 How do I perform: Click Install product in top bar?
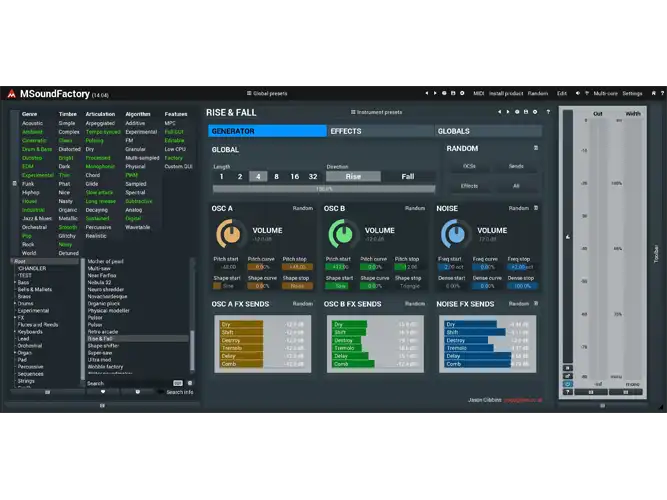(506, 93)
